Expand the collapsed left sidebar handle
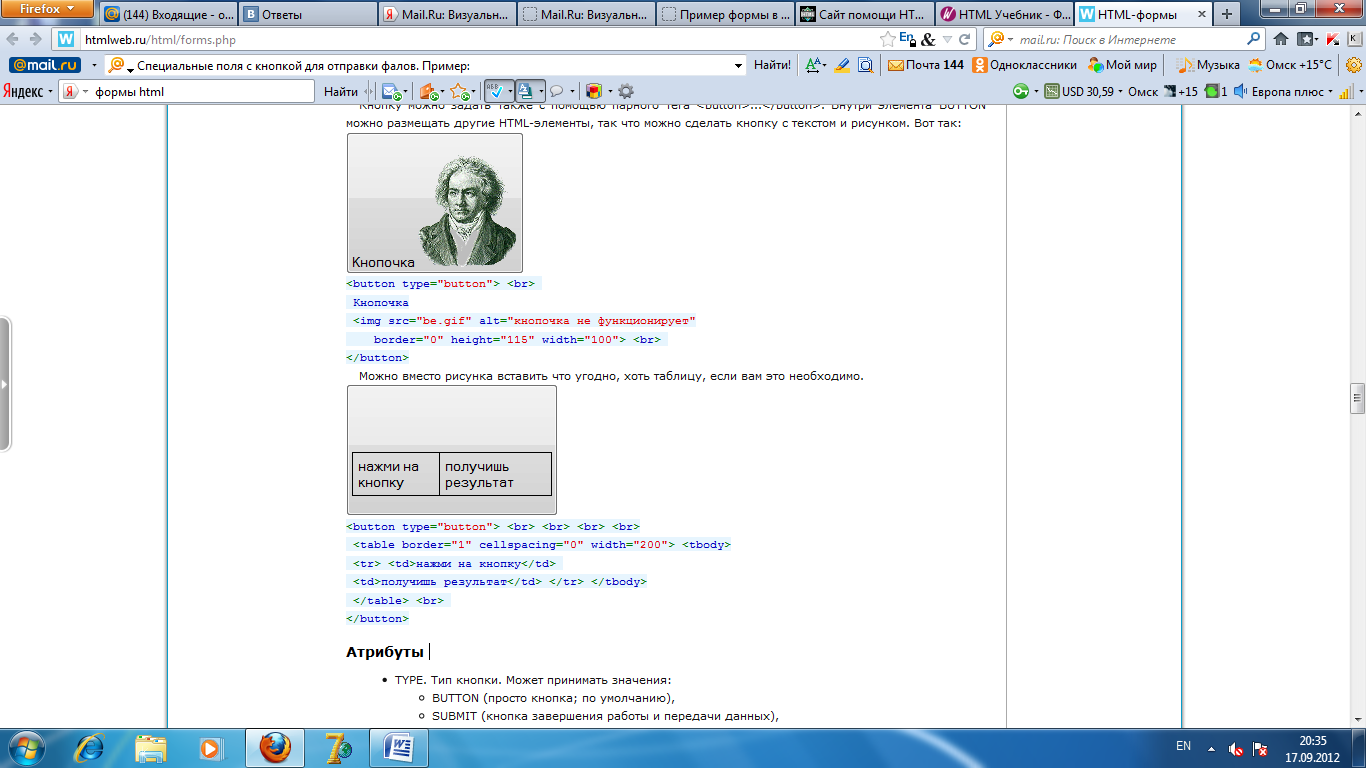Viewport: 1366px width, 768px height. point(5,384)
